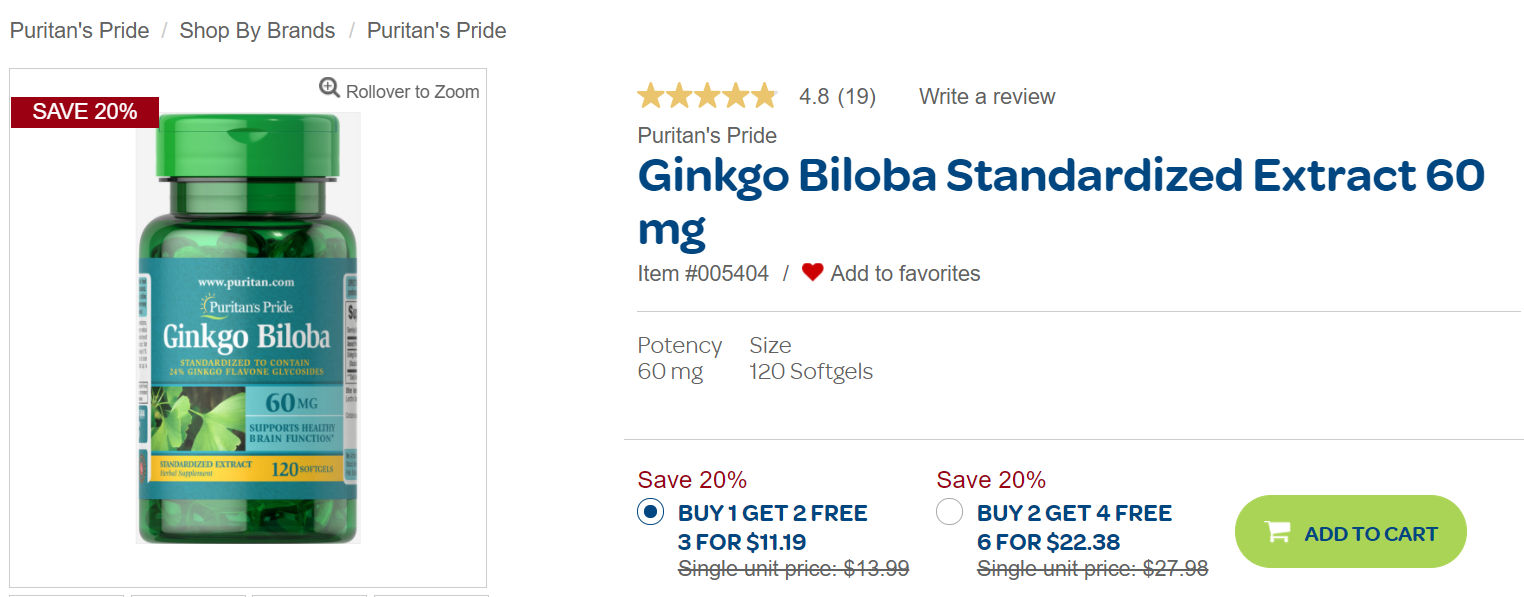Image resolution: width=1524 pixels, height=597 pixels.
Task: Select the Buy 2 Get 4 Free option
Action: point(949,512)
